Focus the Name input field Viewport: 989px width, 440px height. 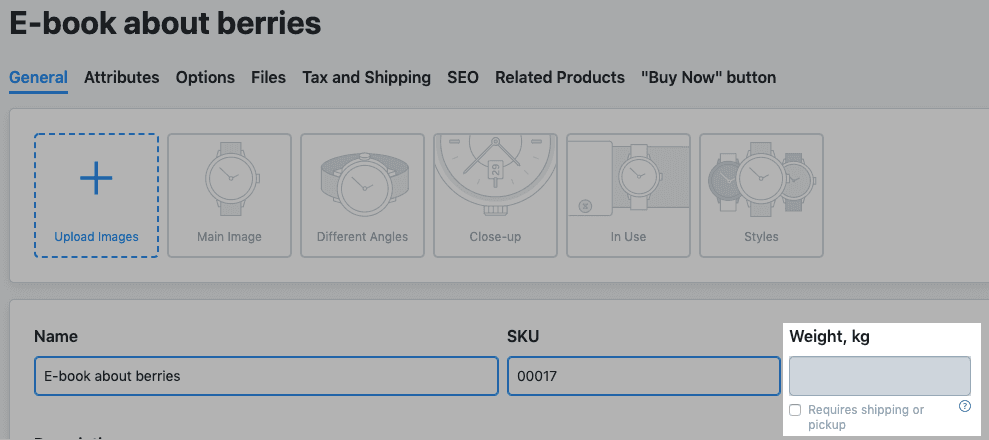coord(266,376)
